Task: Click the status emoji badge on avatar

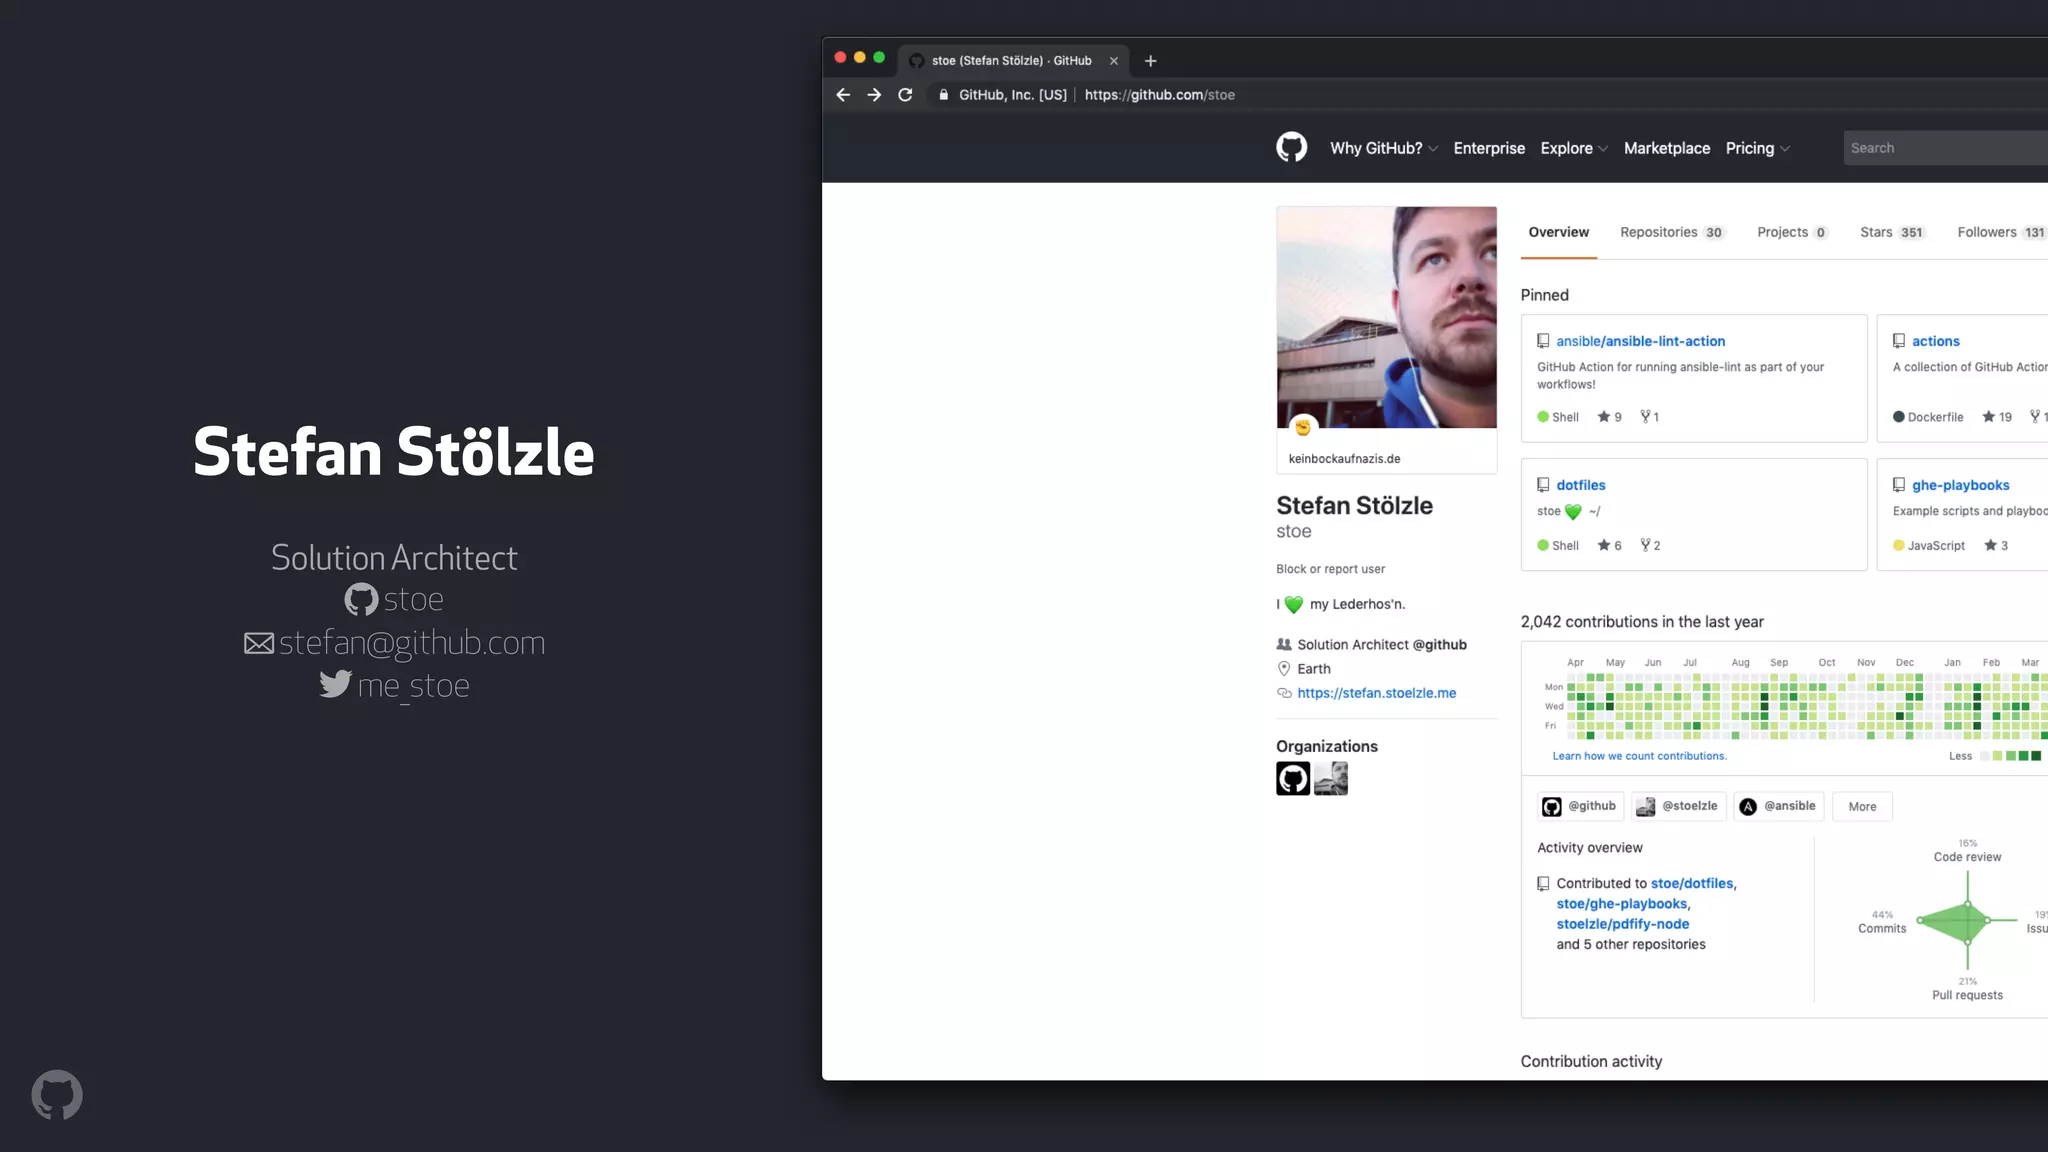Action: click(x=1302, y=428)
